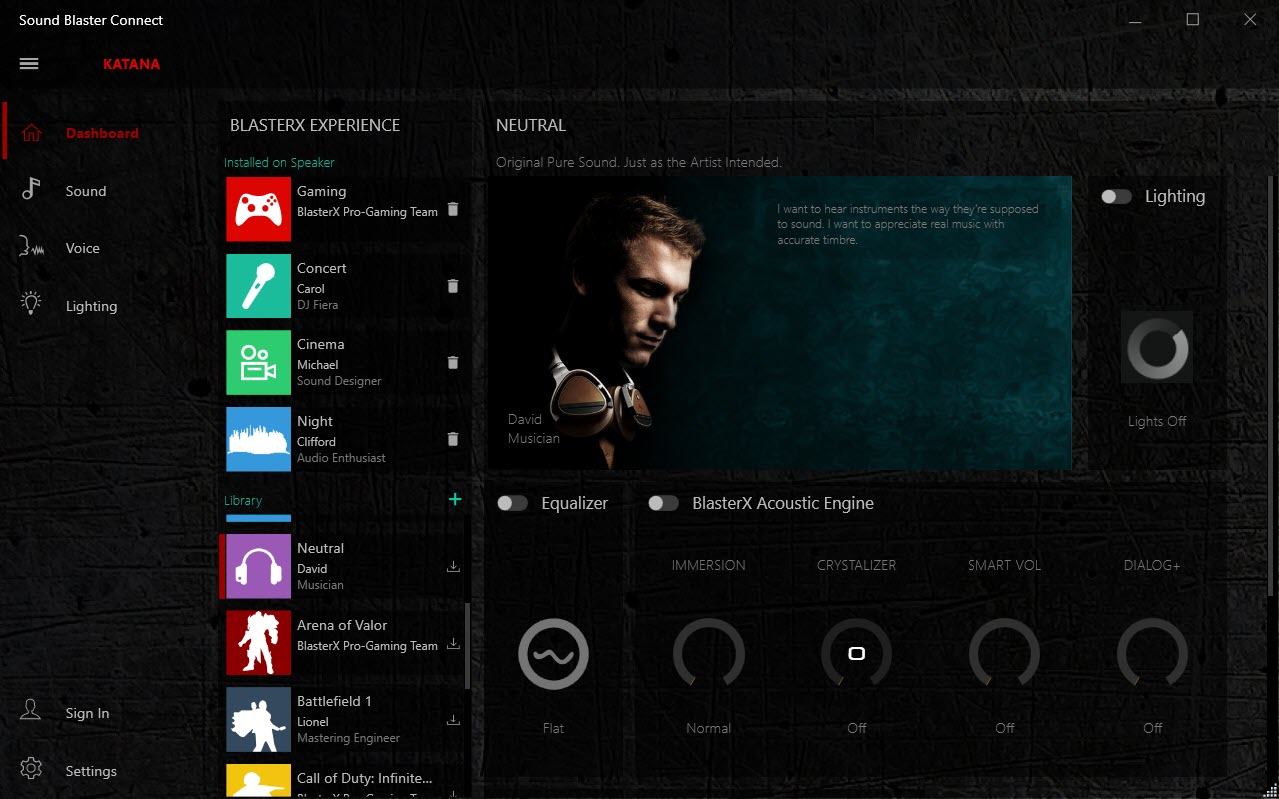Image resolution: width=1279 pixels, height=799 pixels.
Task: Click the Lighting bulb icon
Action: click(x=31, y=305)
